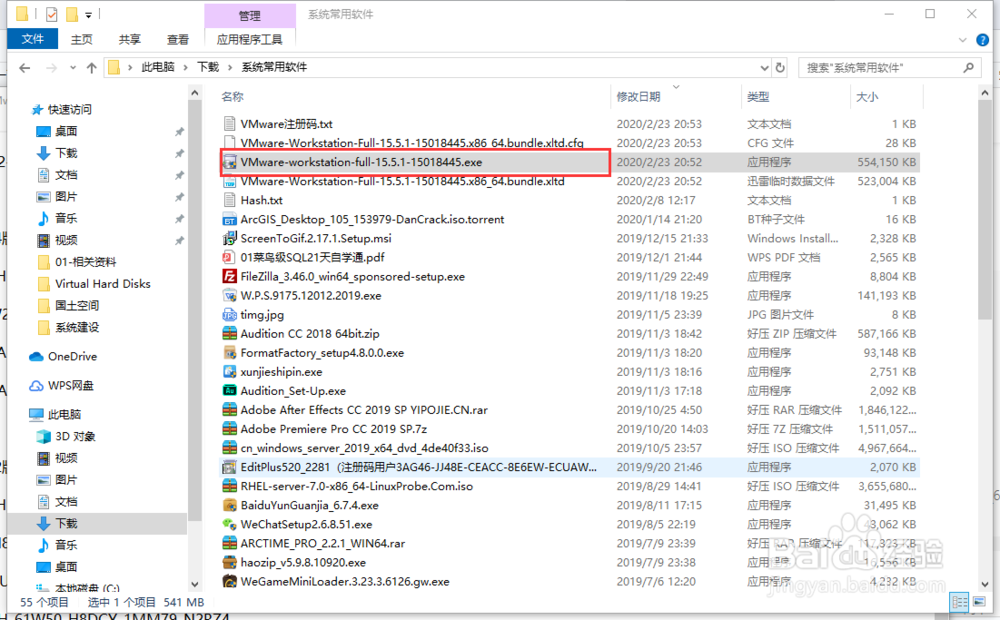Screen dimensions: 1000x620
Task: Select the FileZilla setup installer icon
Action: tap(229, 276)
